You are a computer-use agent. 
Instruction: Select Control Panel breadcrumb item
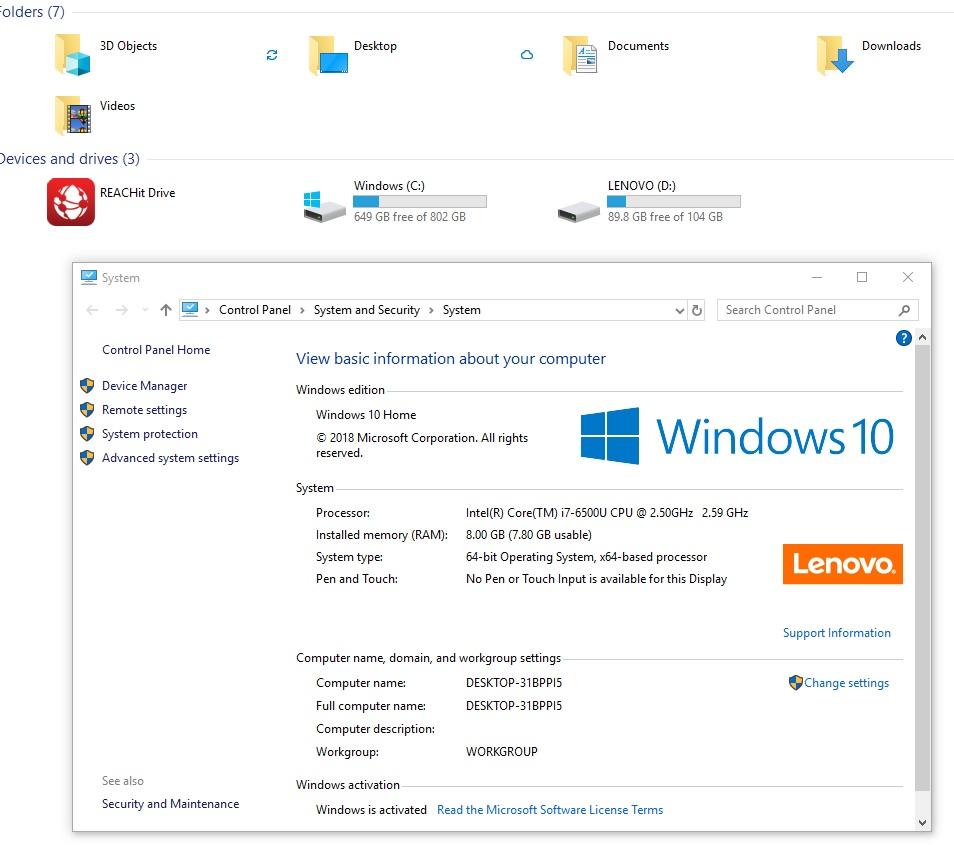click(x=255, y=310)
